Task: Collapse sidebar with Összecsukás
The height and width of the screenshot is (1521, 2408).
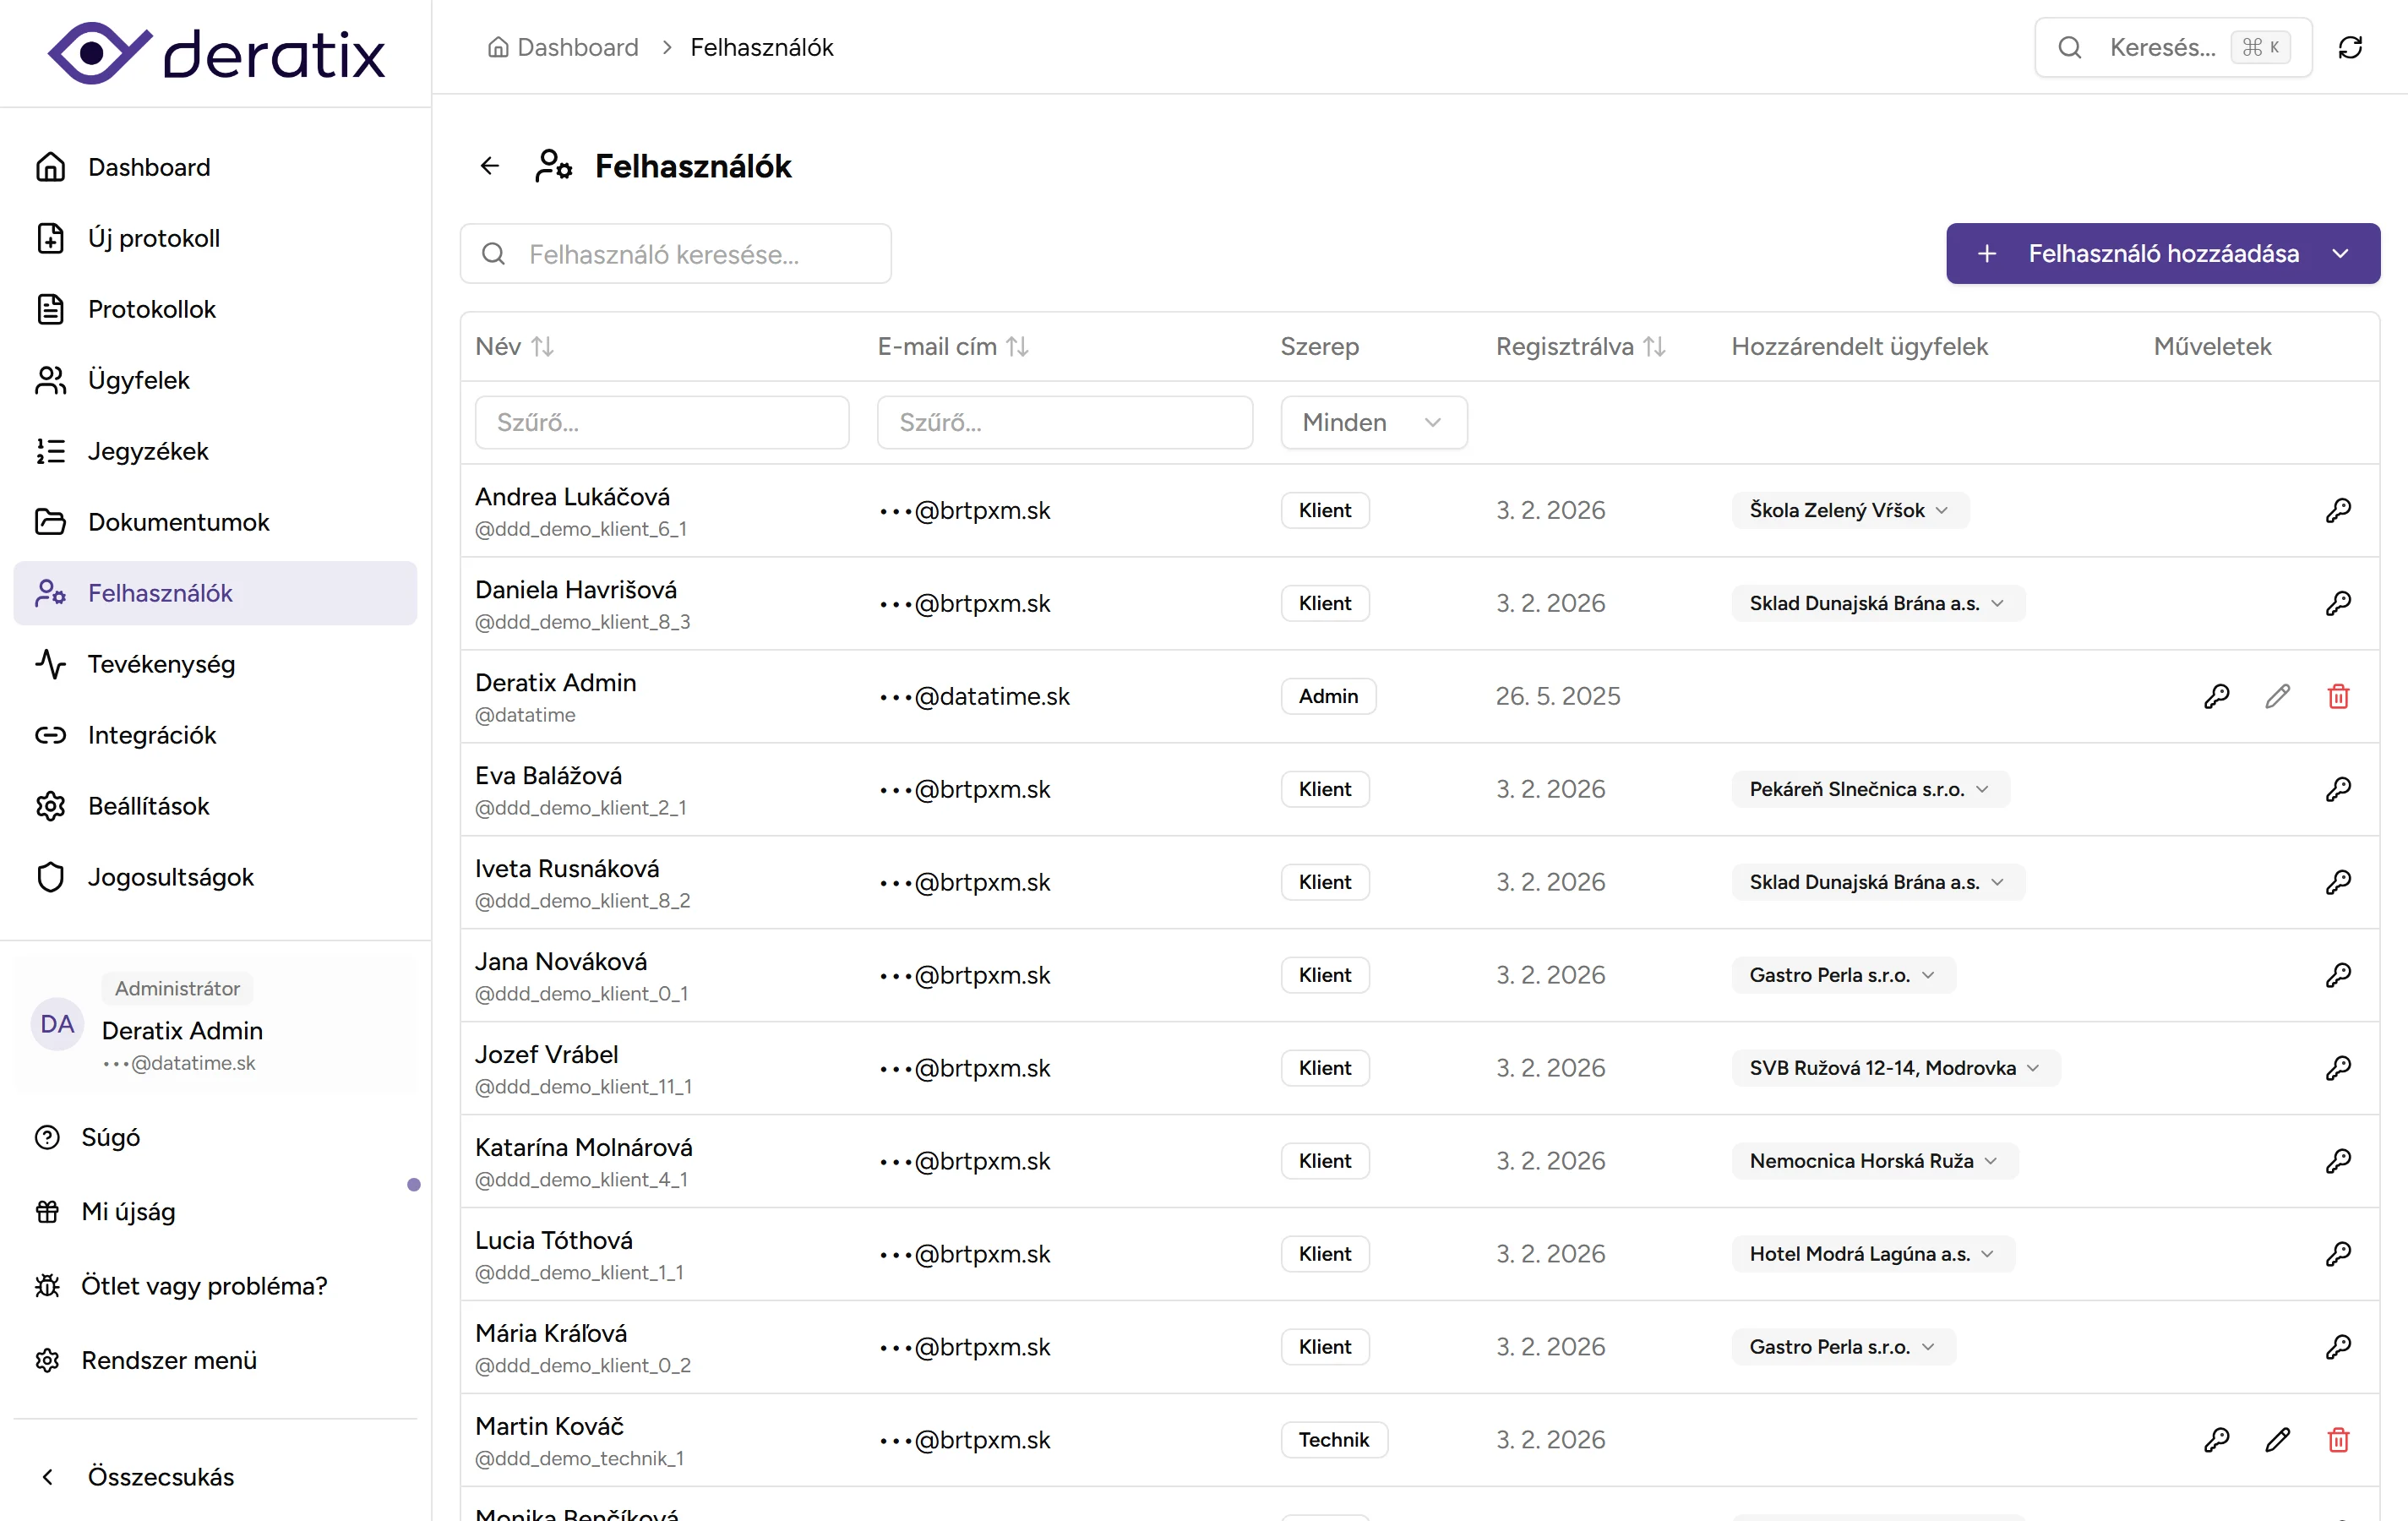Action: [160, 1477]
